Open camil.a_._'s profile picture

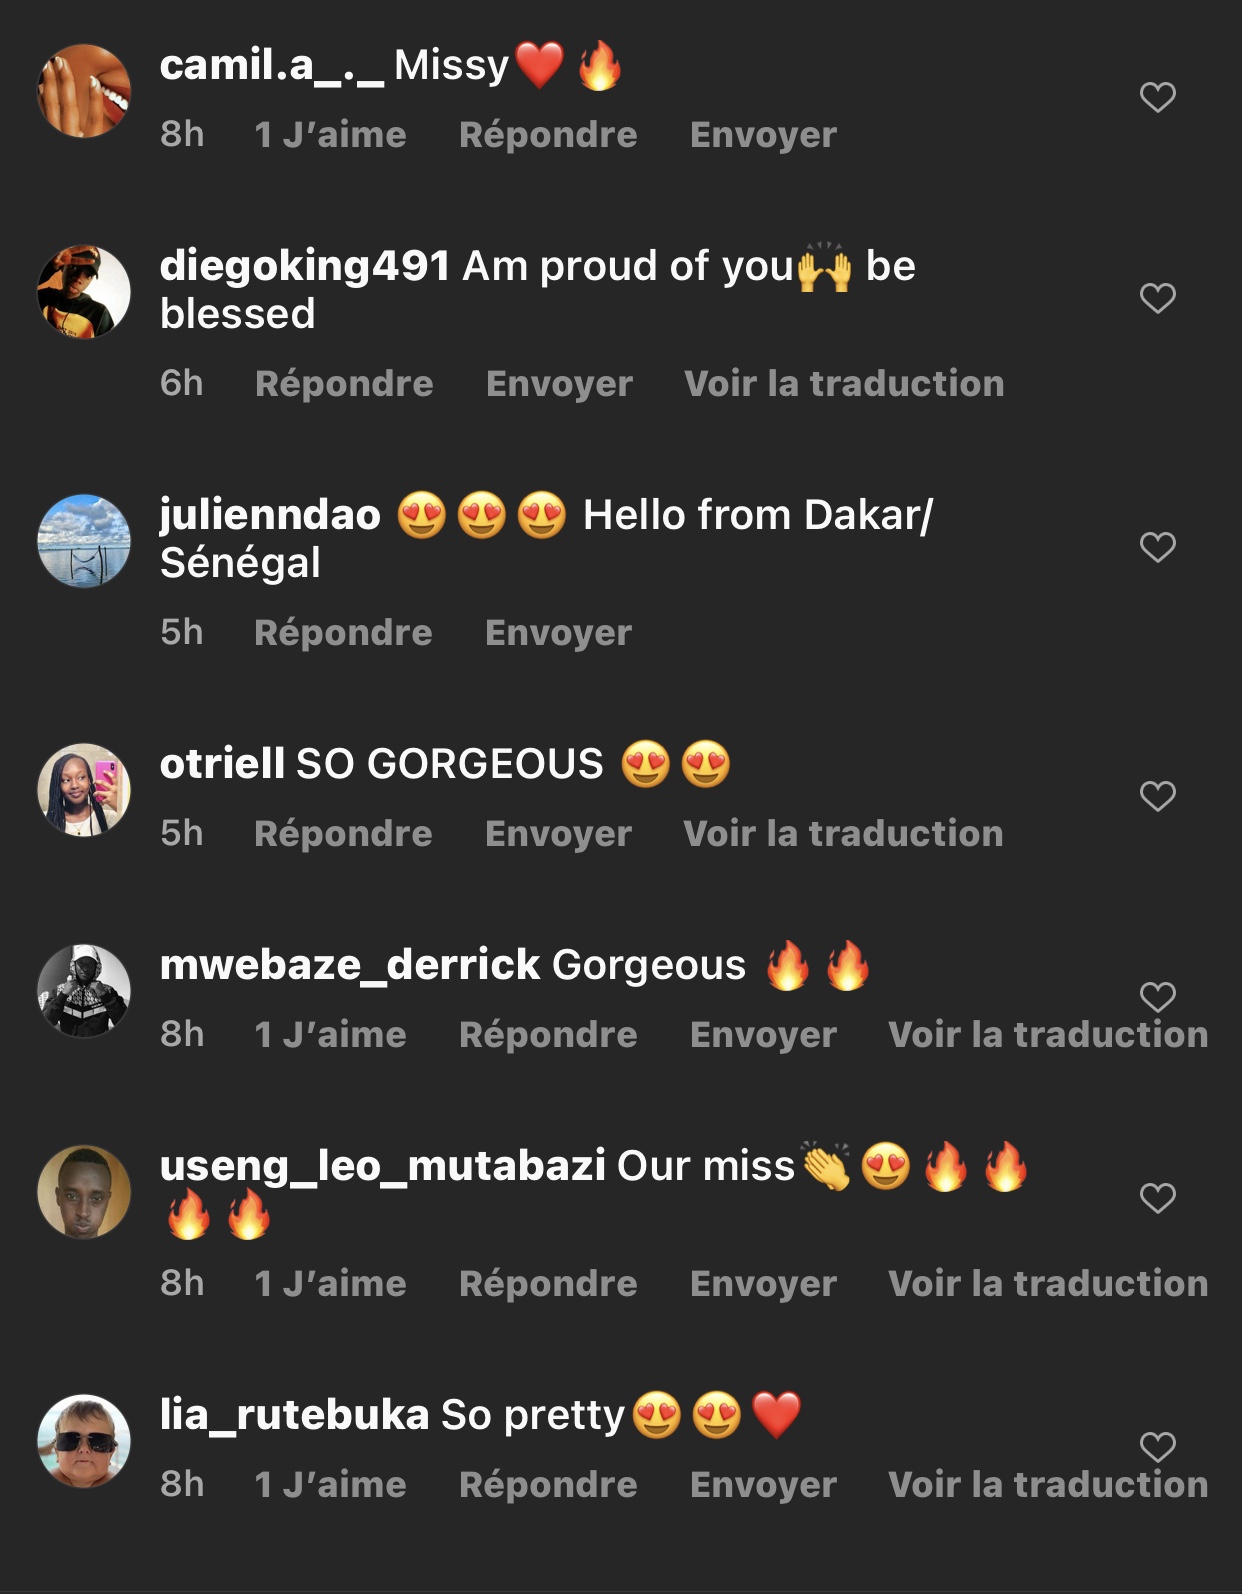click(84, 91)
